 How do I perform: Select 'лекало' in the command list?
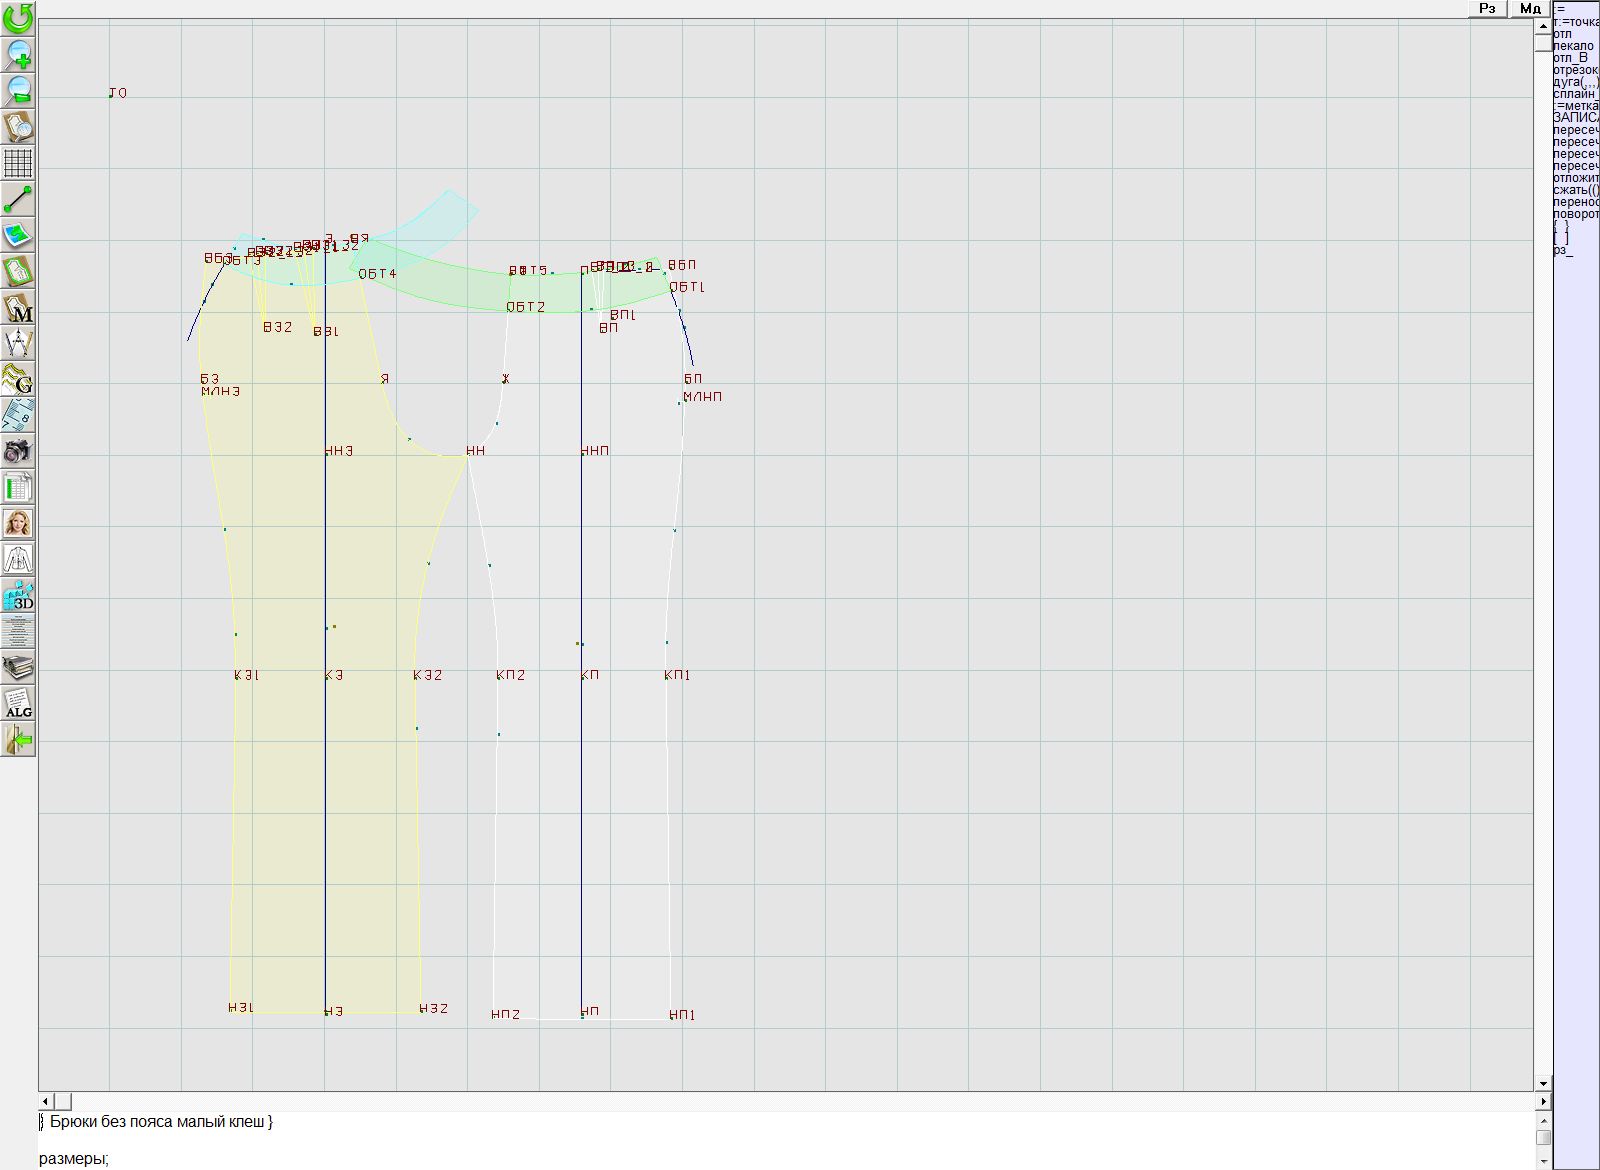pyautogui.click(x=1574, y=46)
